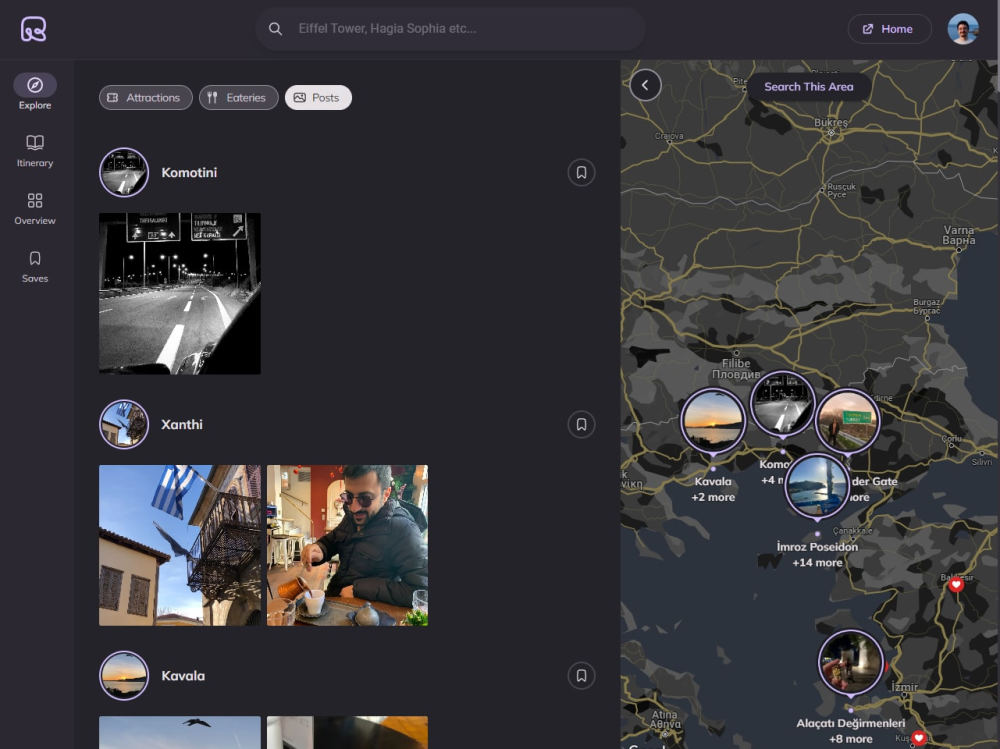Screen dimensions: 1000x749
Task: Open the Kavala bird sky photo
Action: [x=180, y=732]
